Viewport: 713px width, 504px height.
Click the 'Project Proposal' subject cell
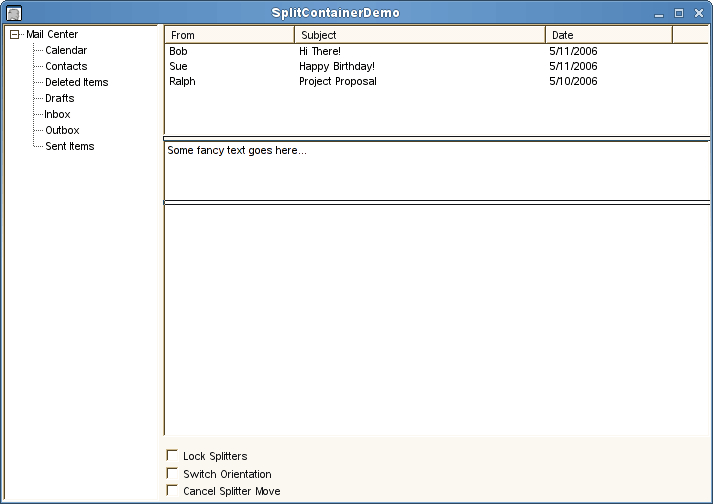[338, 81]
